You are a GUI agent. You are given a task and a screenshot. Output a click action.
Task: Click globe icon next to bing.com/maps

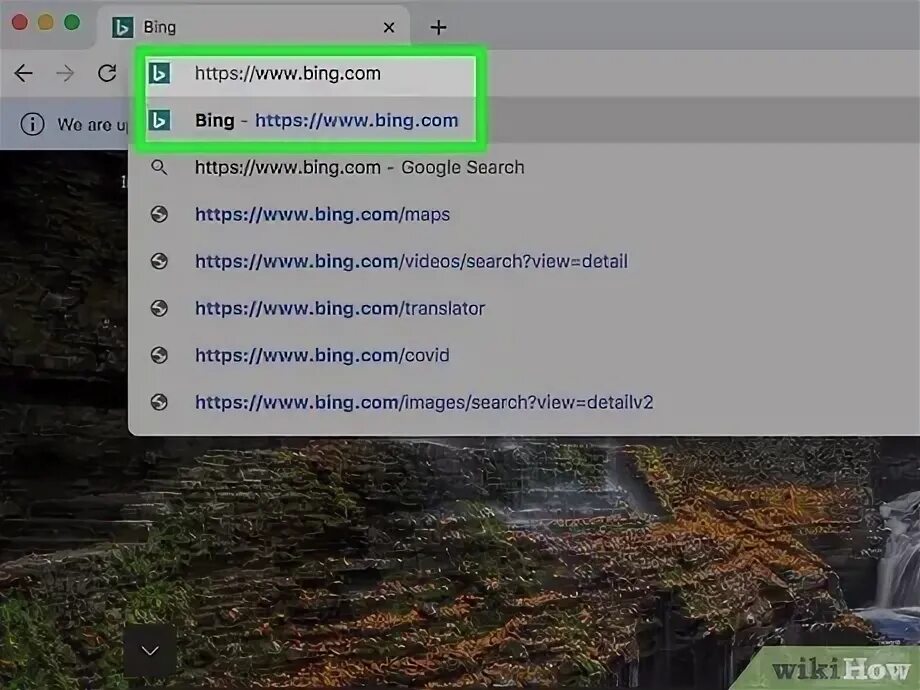[159, 214]
